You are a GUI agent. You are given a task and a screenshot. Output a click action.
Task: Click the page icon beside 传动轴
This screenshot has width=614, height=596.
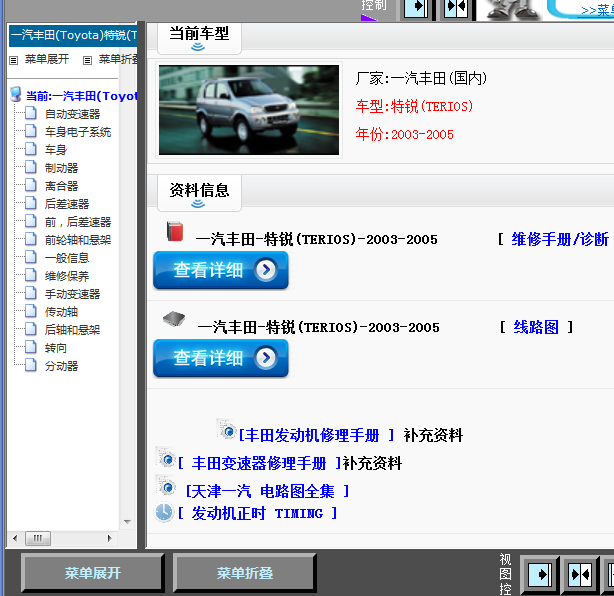click(x=31, y=311)
